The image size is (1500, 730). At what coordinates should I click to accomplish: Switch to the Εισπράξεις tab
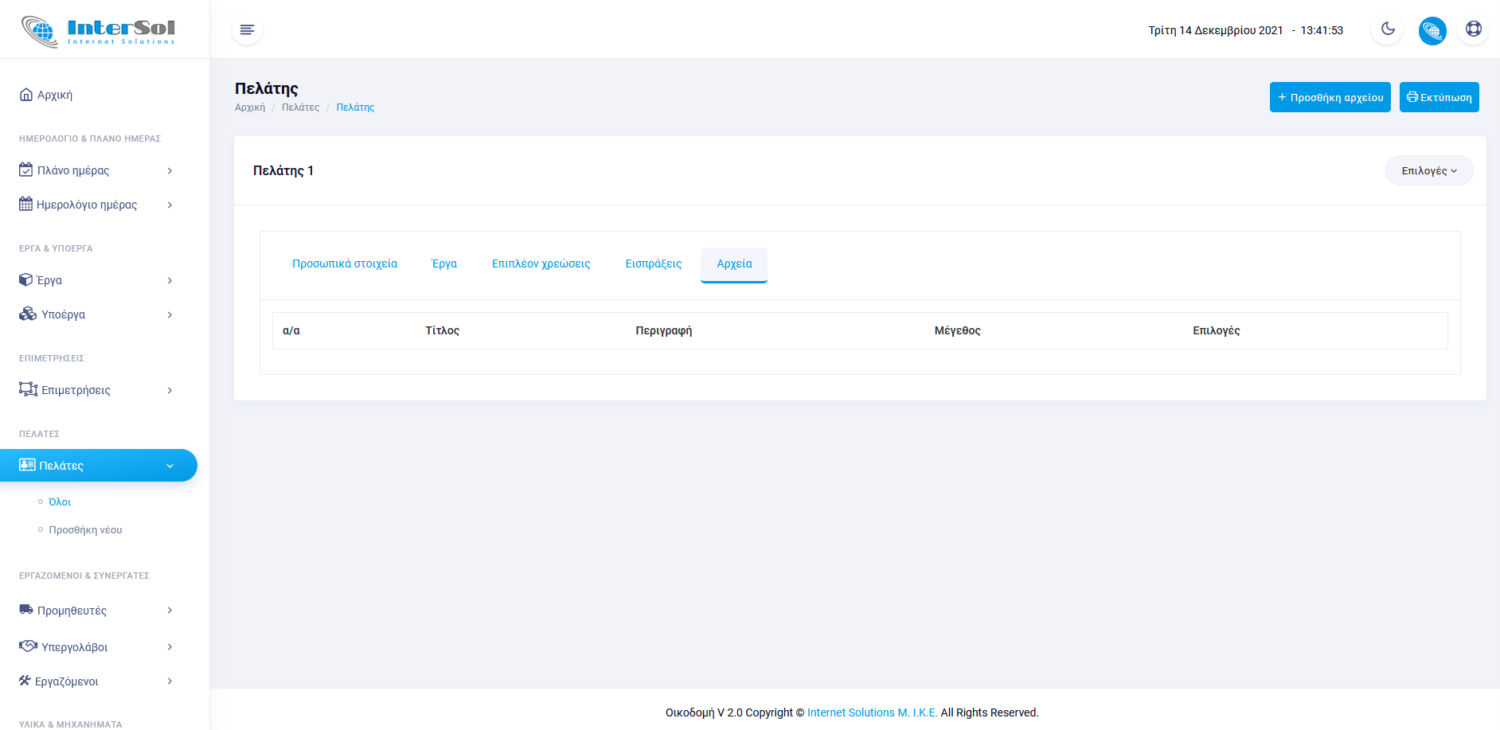(x=653, y=264)
